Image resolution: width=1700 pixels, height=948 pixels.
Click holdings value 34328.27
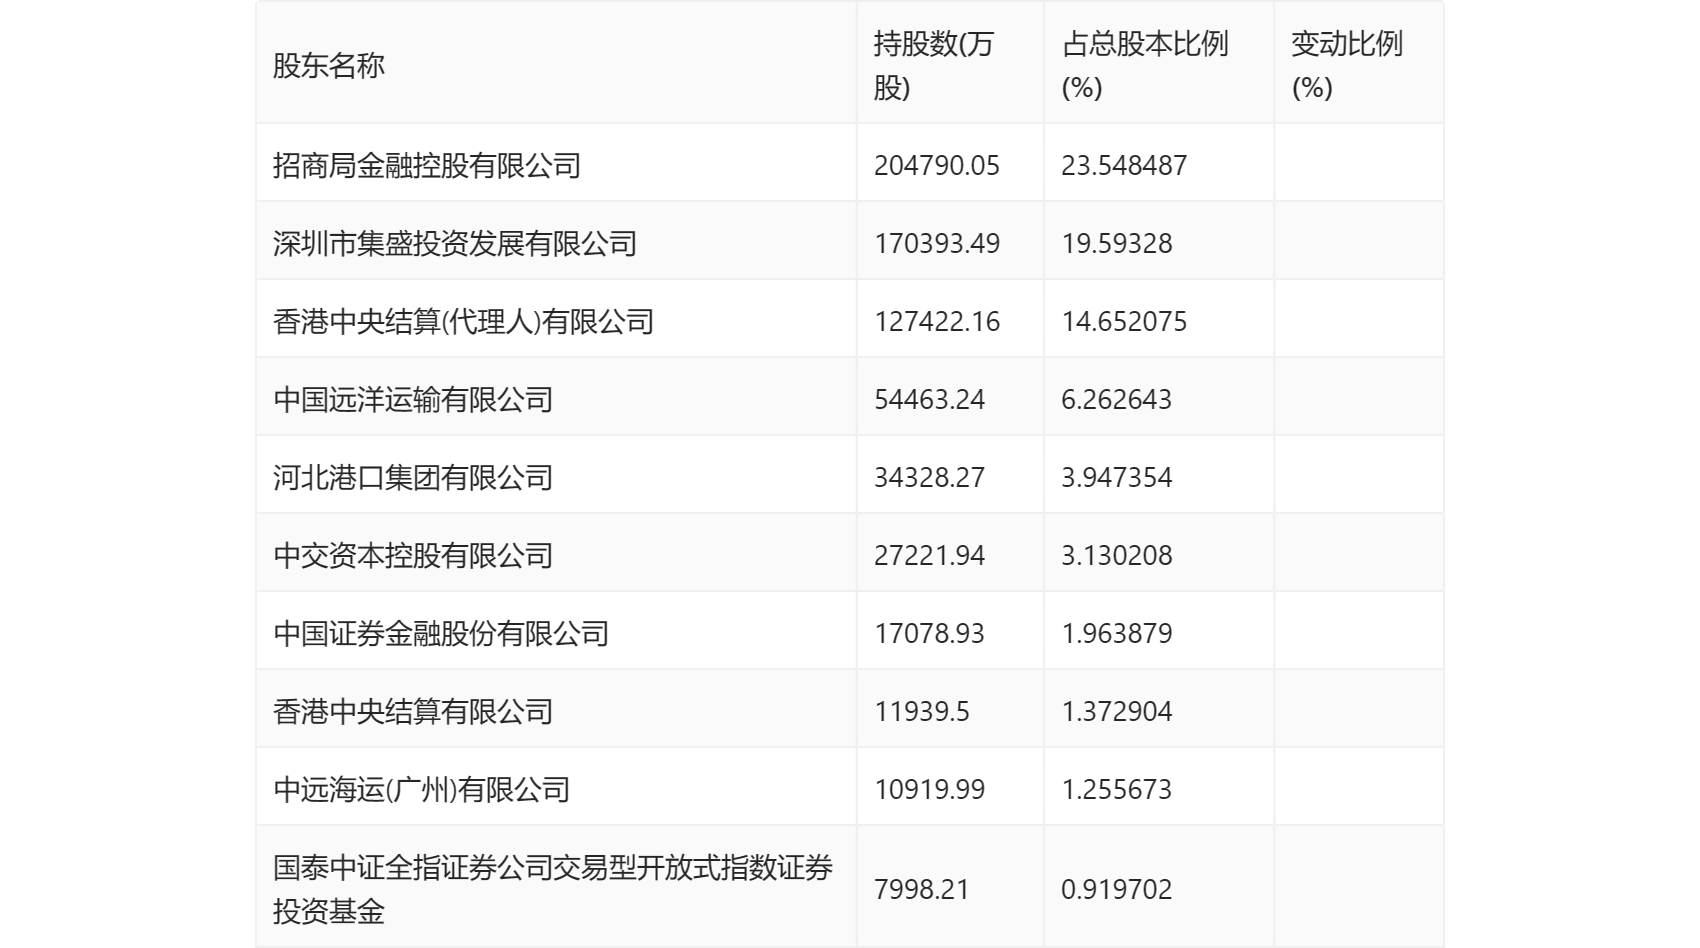click(930, 477)
